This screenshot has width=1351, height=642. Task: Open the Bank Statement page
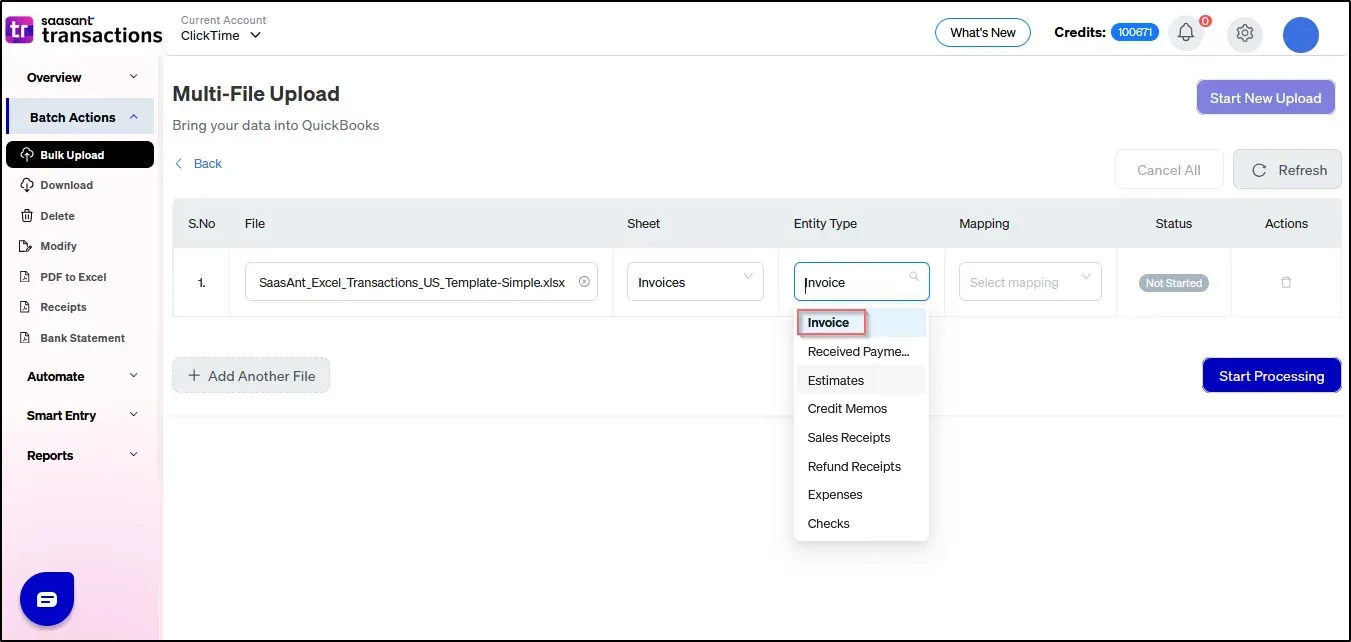(x=82, y=338)
